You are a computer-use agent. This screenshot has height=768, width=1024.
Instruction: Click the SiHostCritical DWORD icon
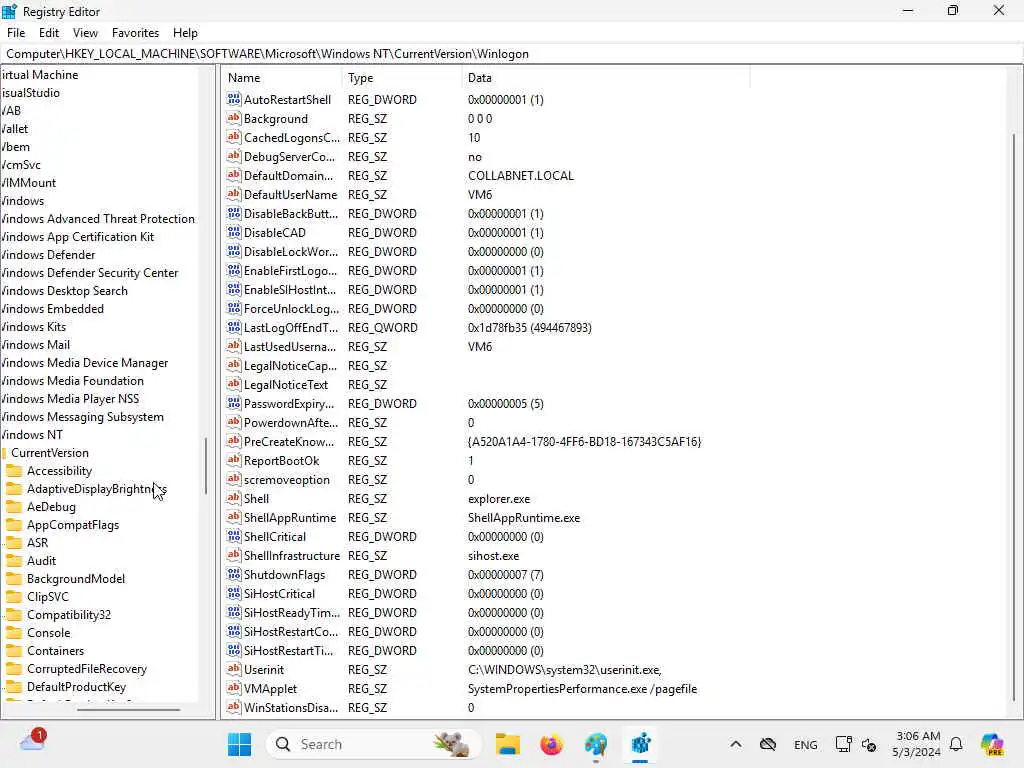233,593
